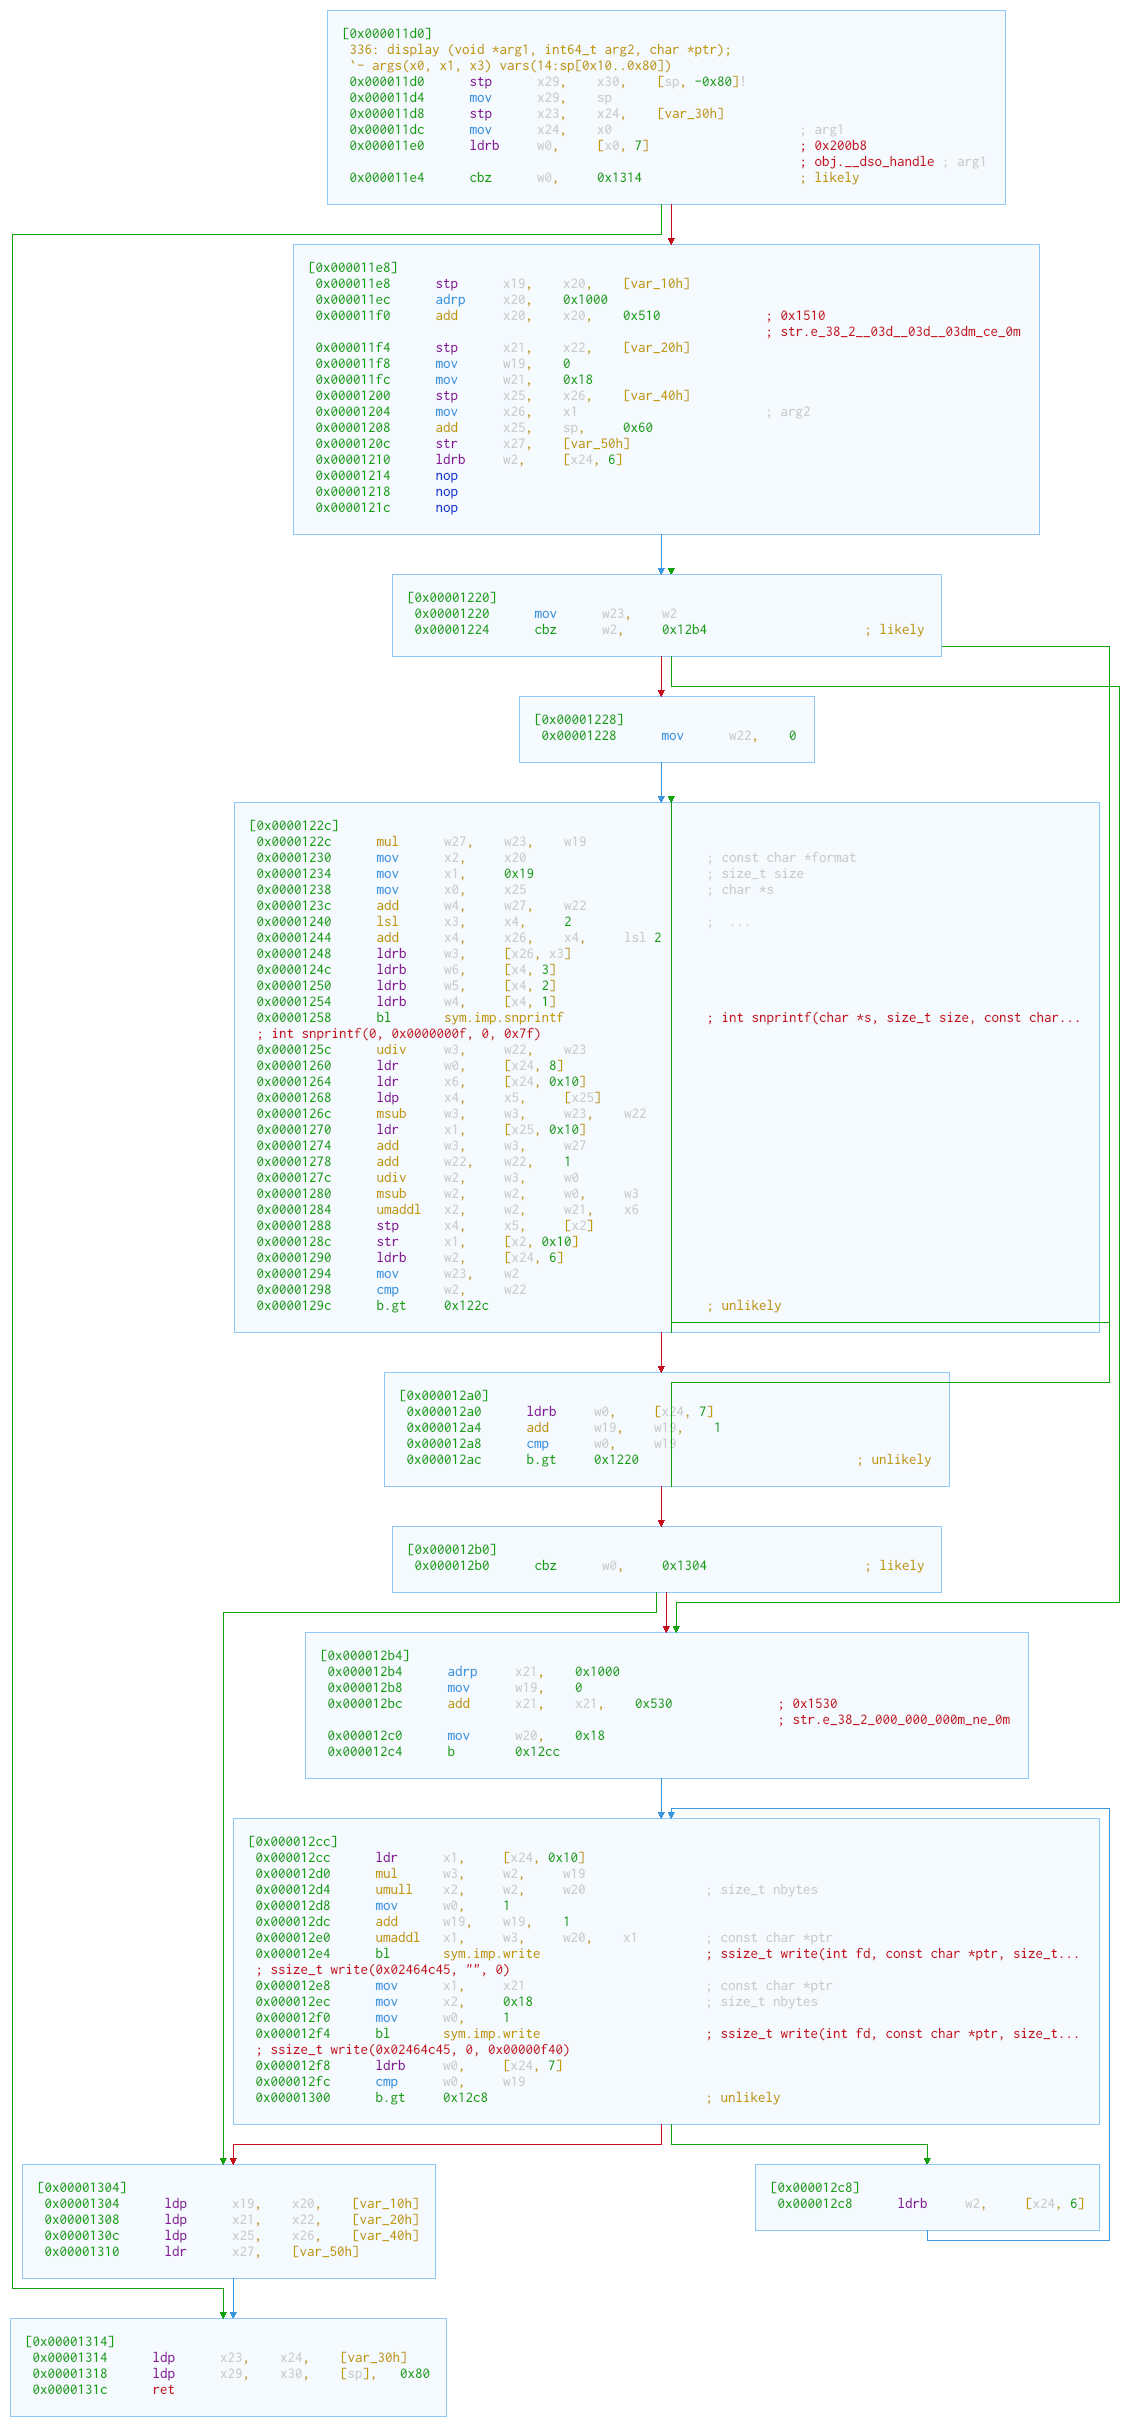Click mov w21, 0x18 at 0x000011fc
Screen dimensions: 1129x2426
(x=454, y=379)
